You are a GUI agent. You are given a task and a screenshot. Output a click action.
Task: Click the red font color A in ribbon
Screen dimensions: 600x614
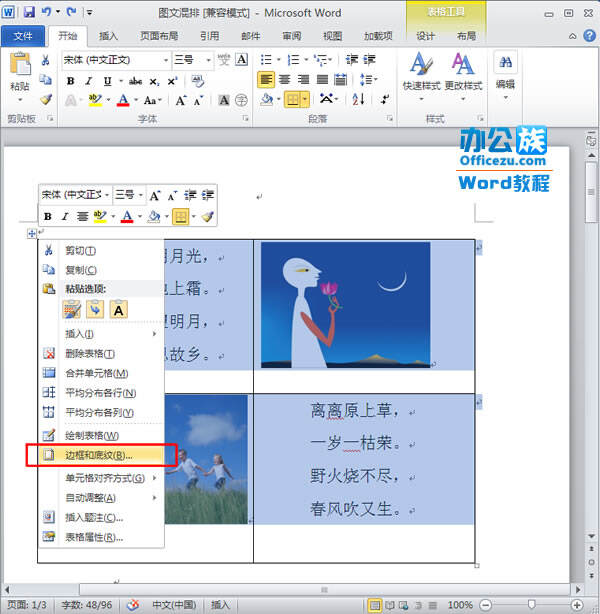[x=123, y=100]
